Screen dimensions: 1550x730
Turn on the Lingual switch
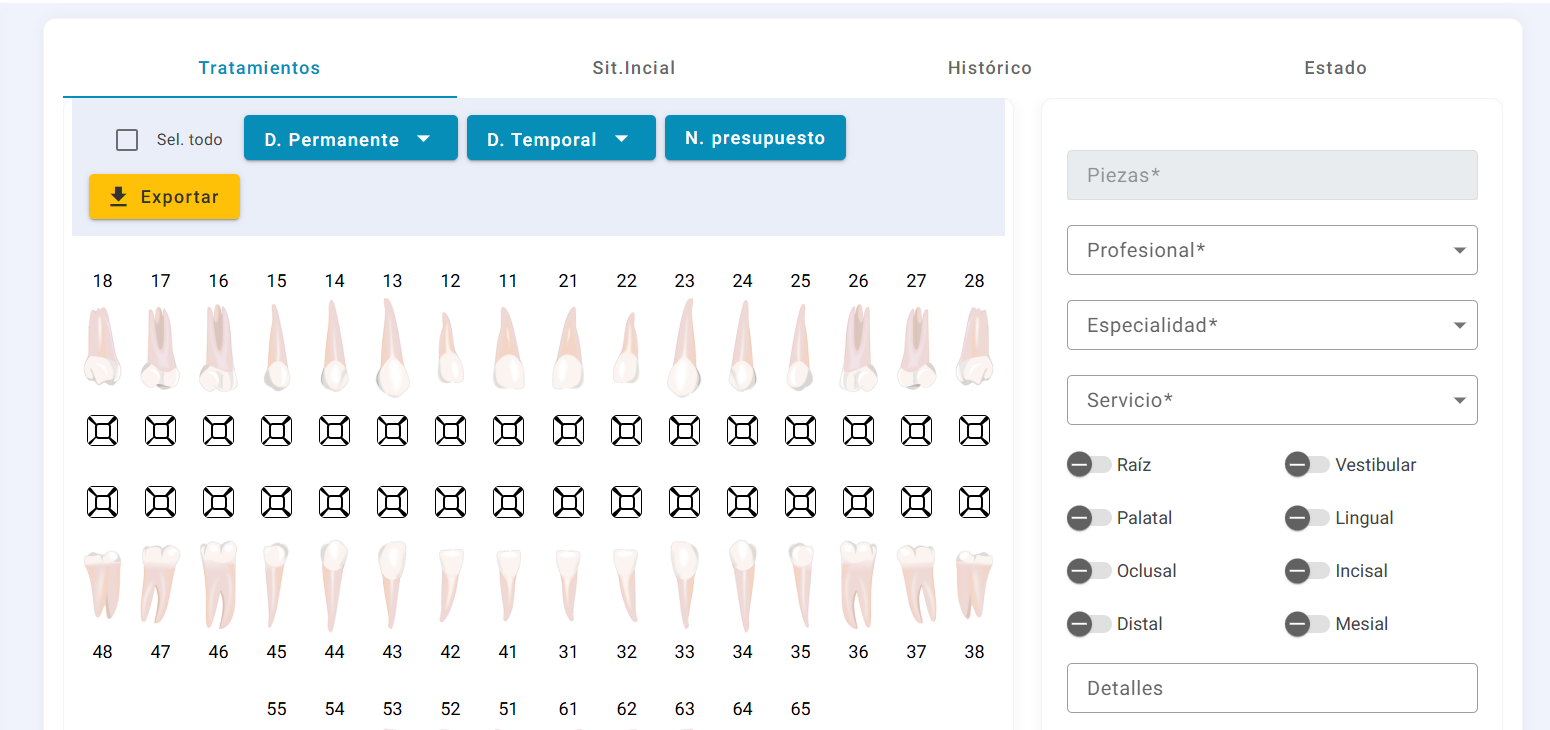coord(1307,518)
